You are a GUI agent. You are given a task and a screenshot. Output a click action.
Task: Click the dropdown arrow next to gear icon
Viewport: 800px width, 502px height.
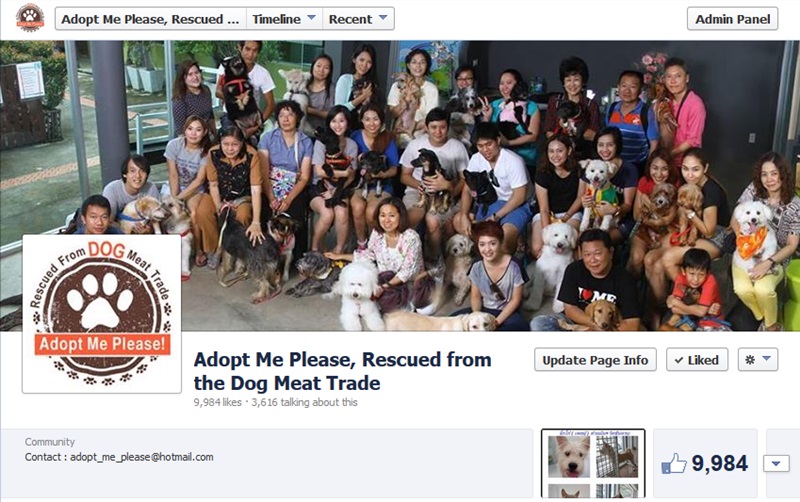(766, 359)
